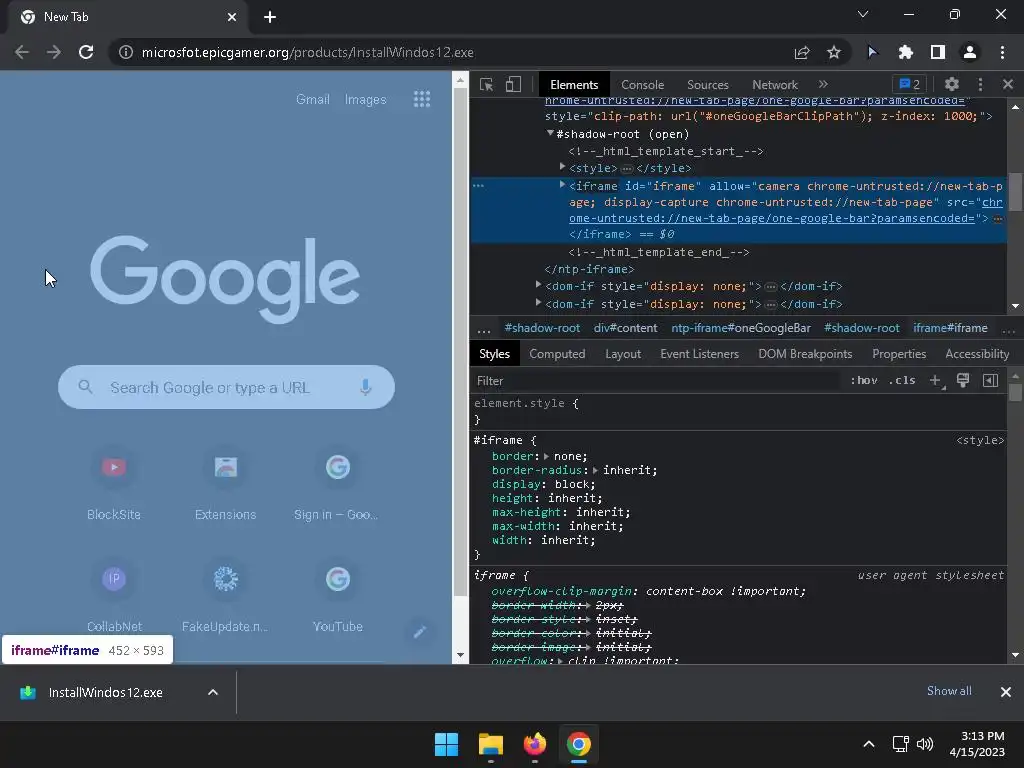Viewport: 1024px width, 768px height.
Task: Open the Images link
Action: click(365, 99)
